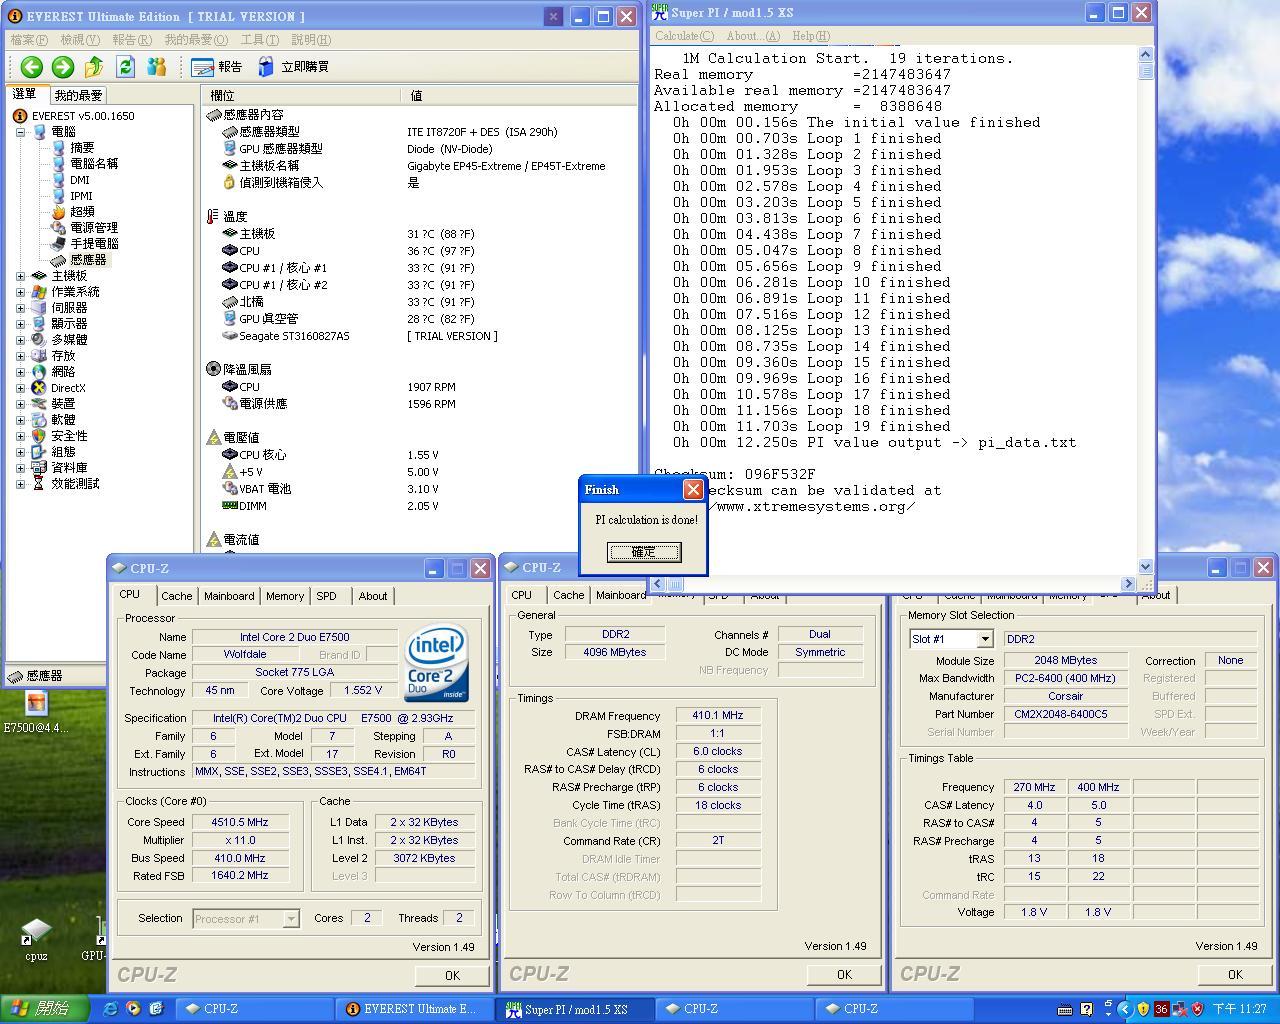Refresh the EVEREST sensor page
The image size is (1280, 1024).
[125, 67]
